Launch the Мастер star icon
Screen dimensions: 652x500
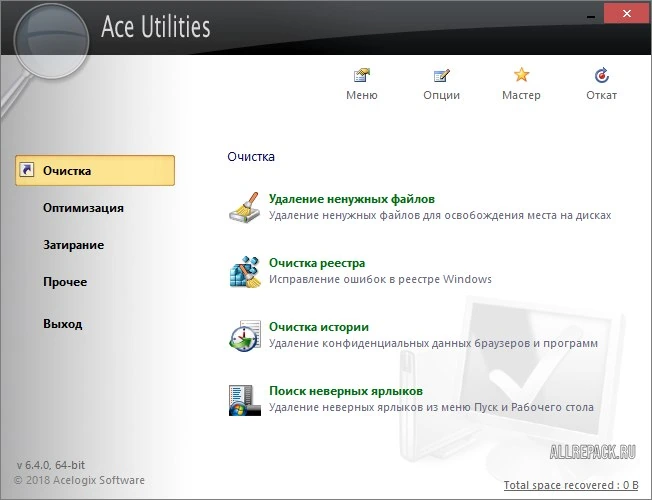pos(521,75)
